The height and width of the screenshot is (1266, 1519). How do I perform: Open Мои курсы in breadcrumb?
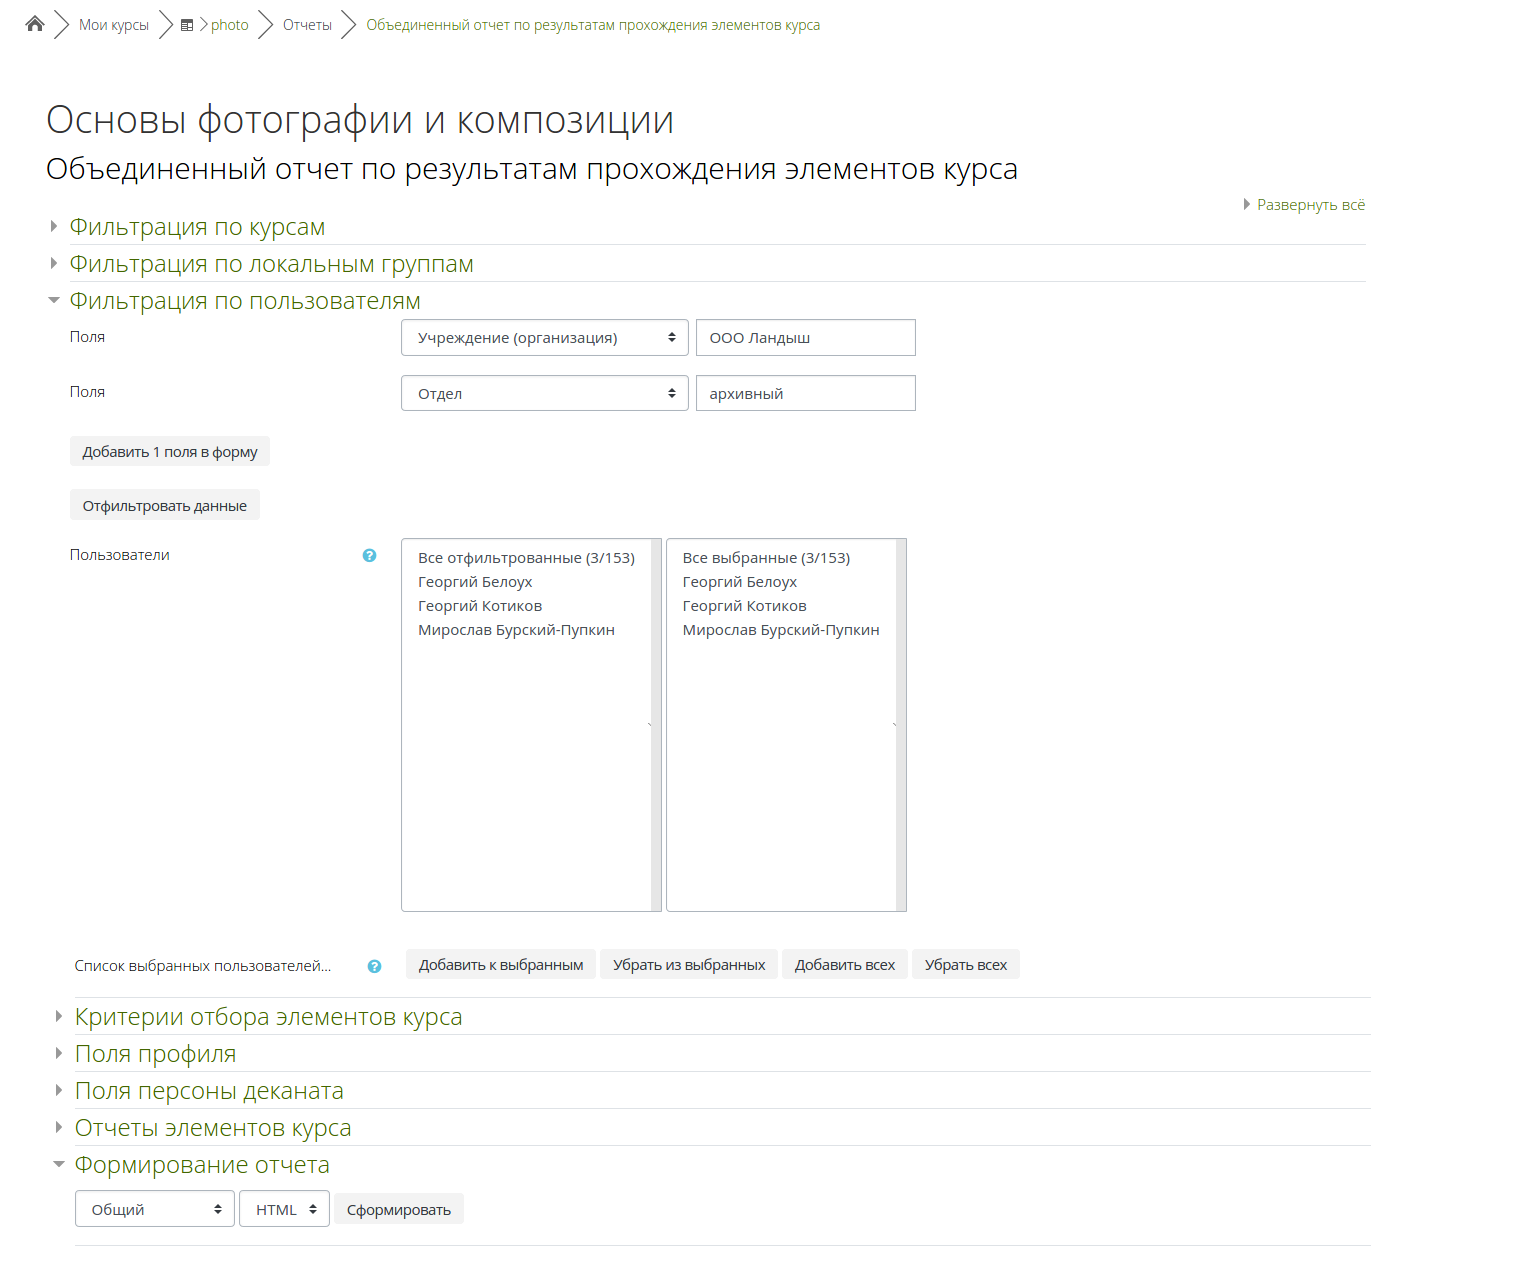(114, 25)
